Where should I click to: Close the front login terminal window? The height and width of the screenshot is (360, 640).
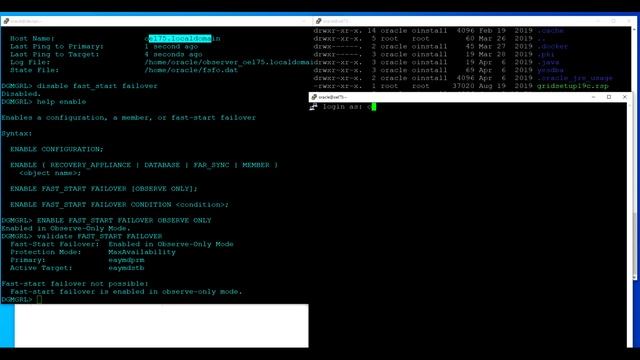624,97
